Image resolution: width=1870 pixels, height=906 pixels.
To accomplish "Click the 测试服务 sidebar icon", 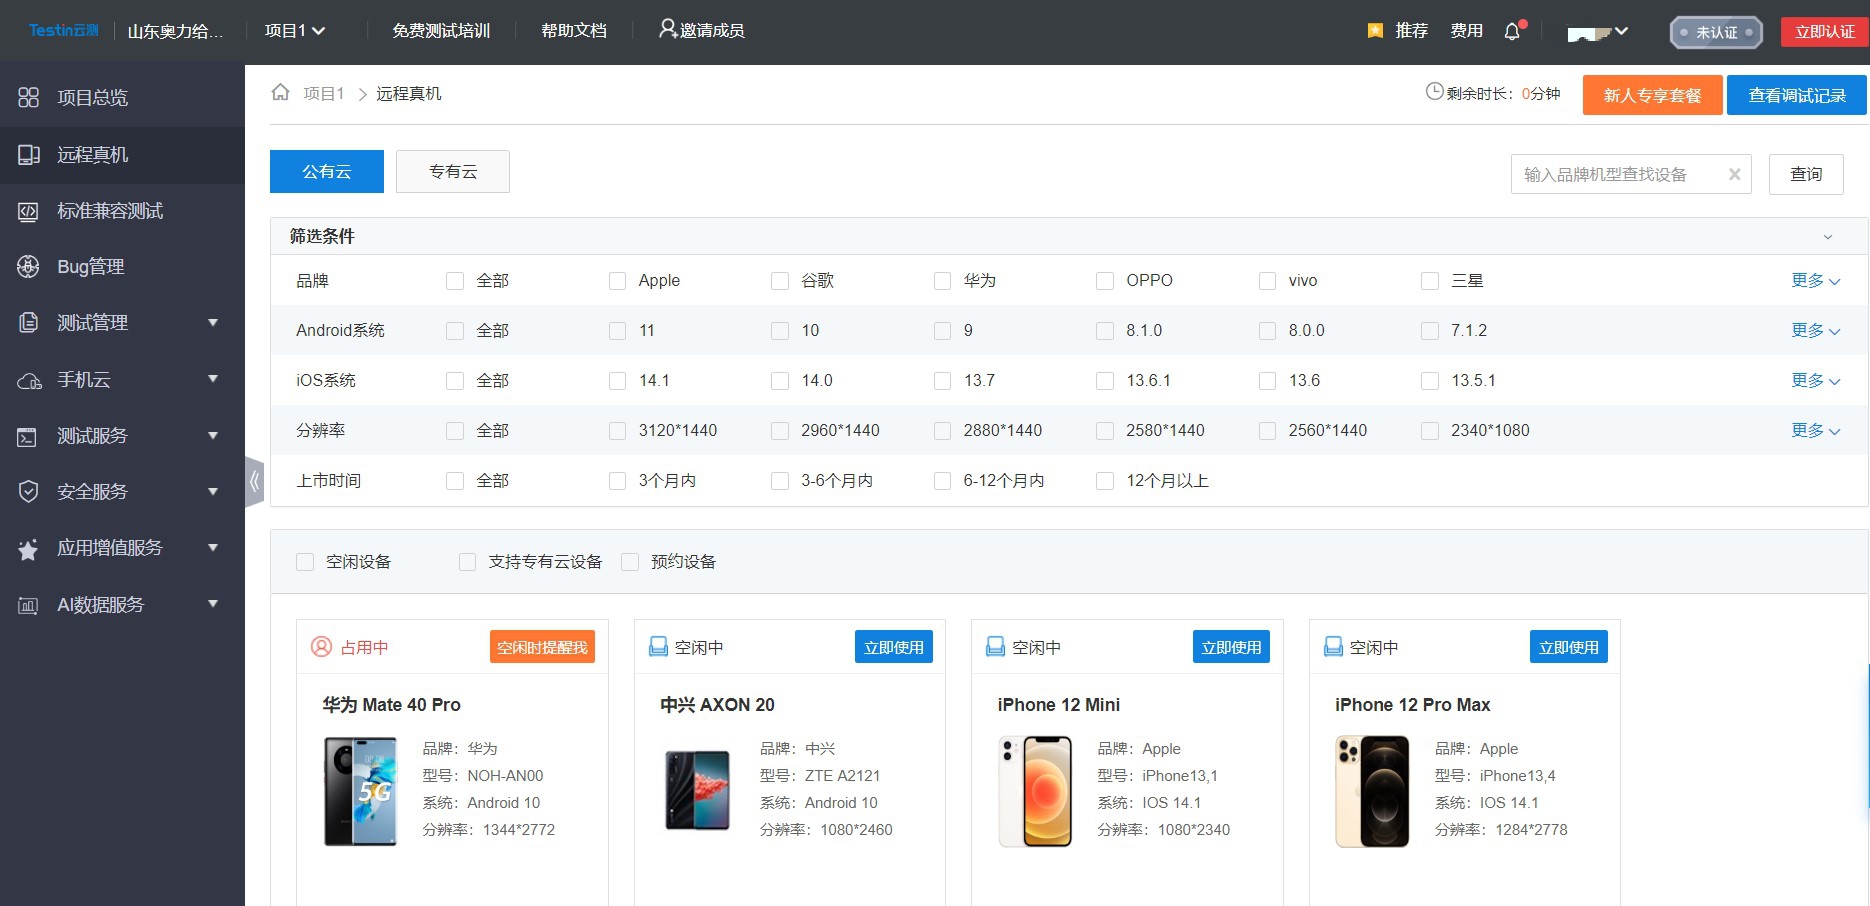I will [28, 436].
